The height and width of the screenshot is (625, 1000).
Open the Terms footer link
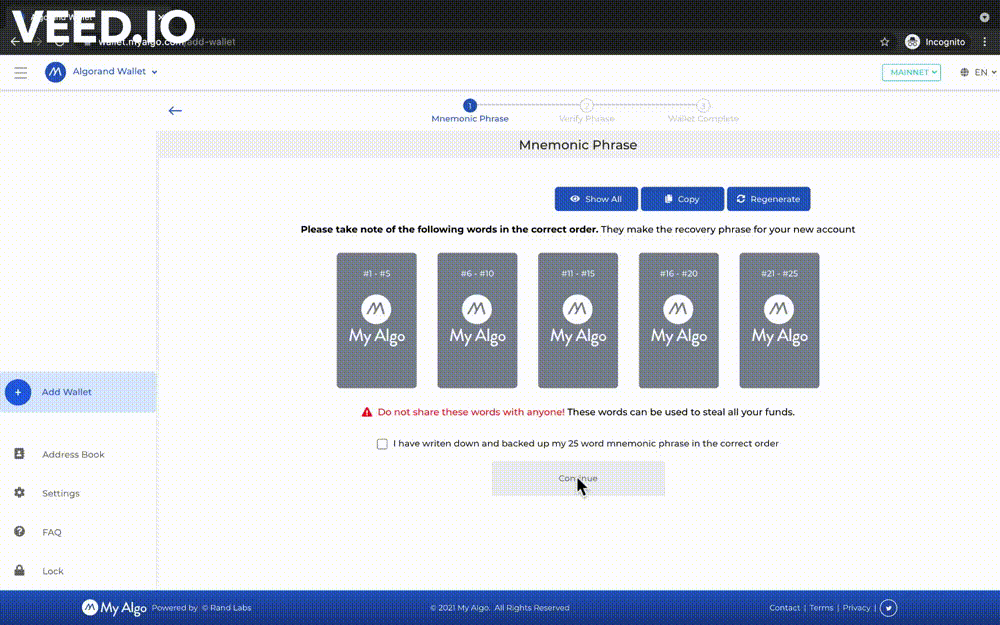pyautogui.click(x=821, y=608)
